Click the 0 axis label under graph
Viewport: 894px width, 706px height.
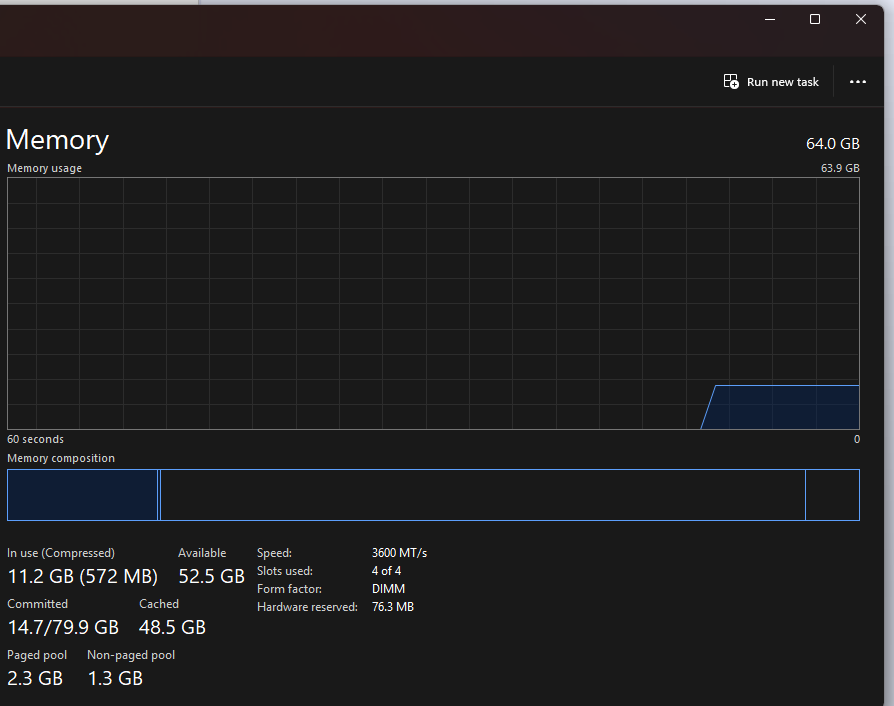[856, 439]
